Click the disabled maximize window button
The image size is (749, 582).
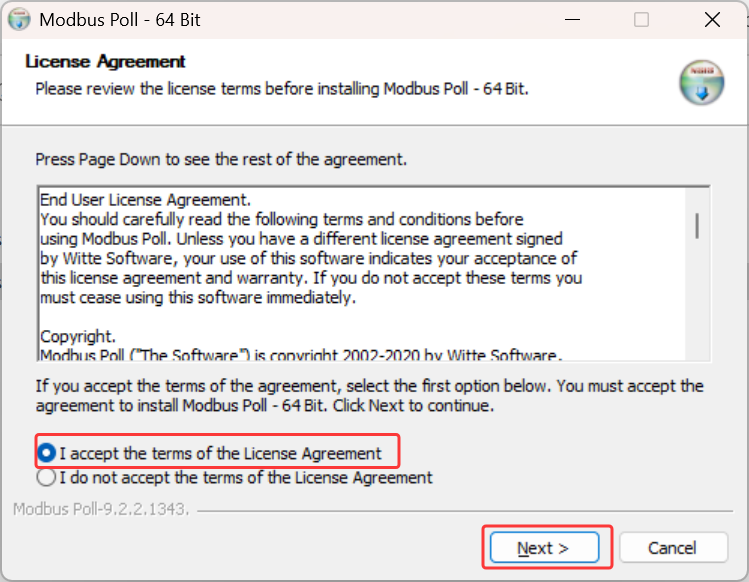[641, 20]
